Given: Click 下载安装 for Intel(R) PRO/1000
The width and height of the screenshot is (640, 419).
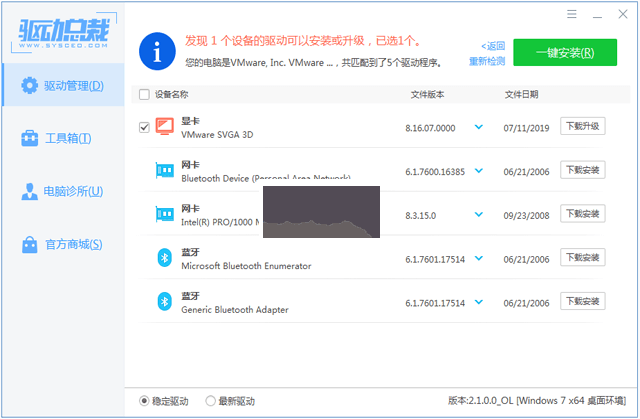Looking at the screenshot, I should tap(582, 213).
